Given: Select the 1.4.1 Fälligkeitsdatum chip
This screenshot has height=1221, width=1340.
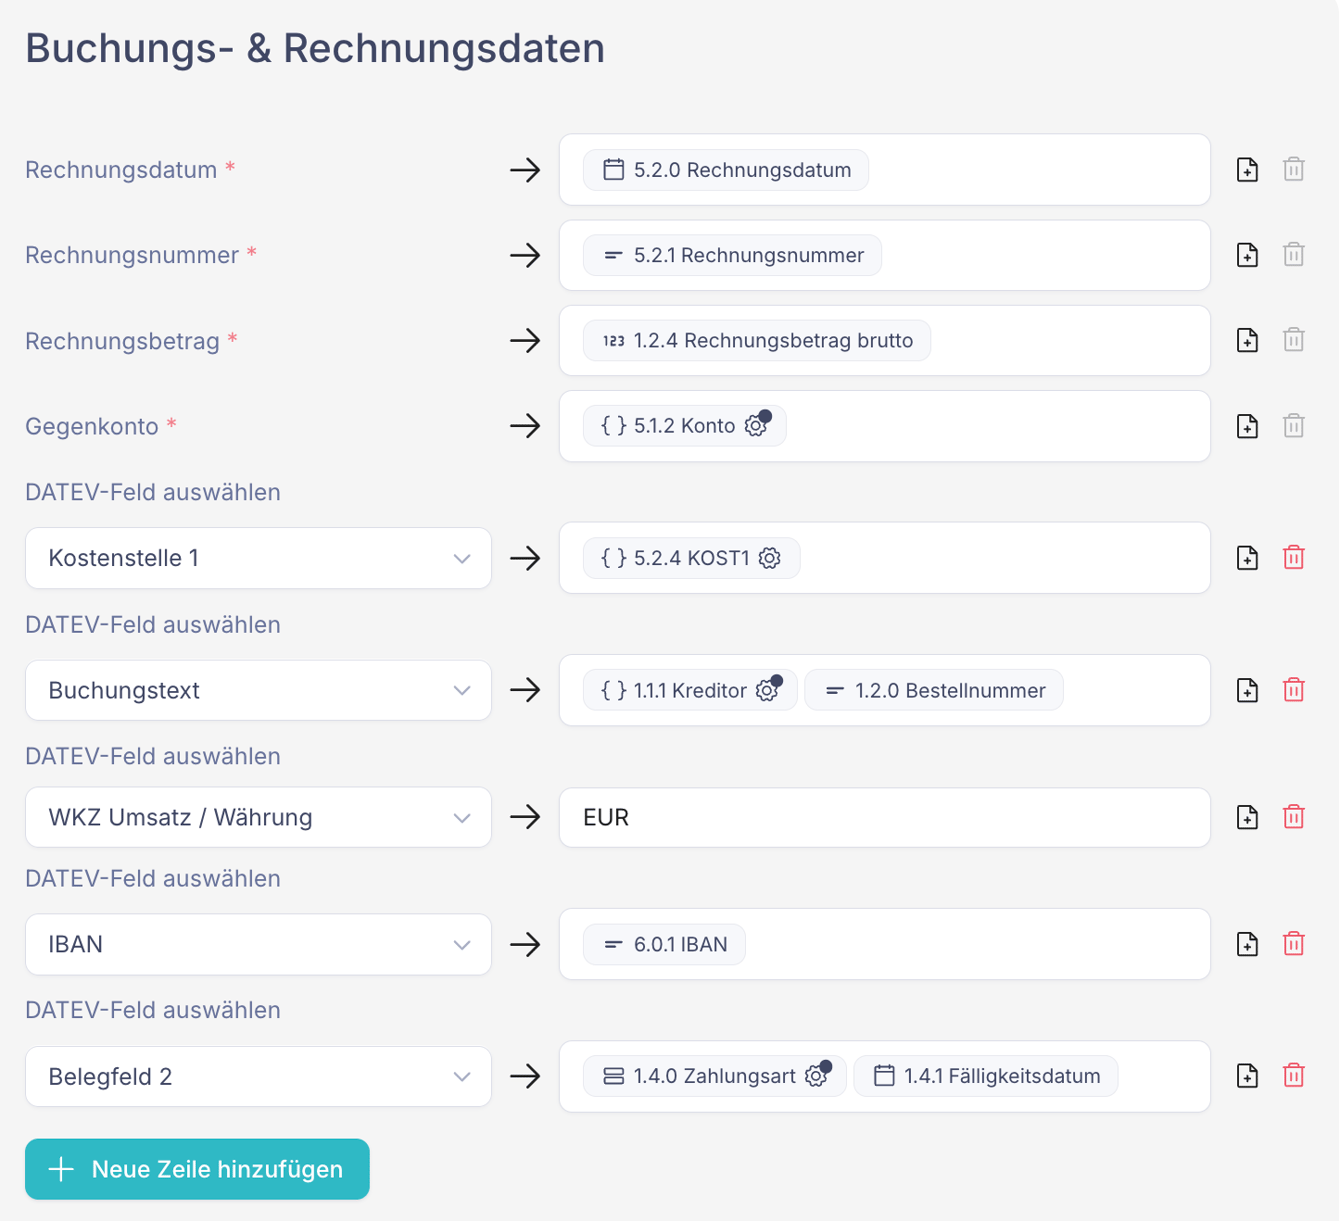Looking at the screenshot, I should coord(986,1077).
